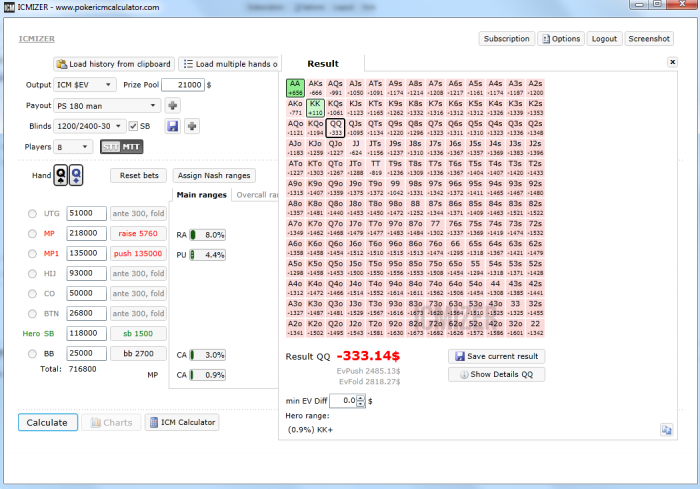Click Assign Nash ranges button

coord(214,176)
